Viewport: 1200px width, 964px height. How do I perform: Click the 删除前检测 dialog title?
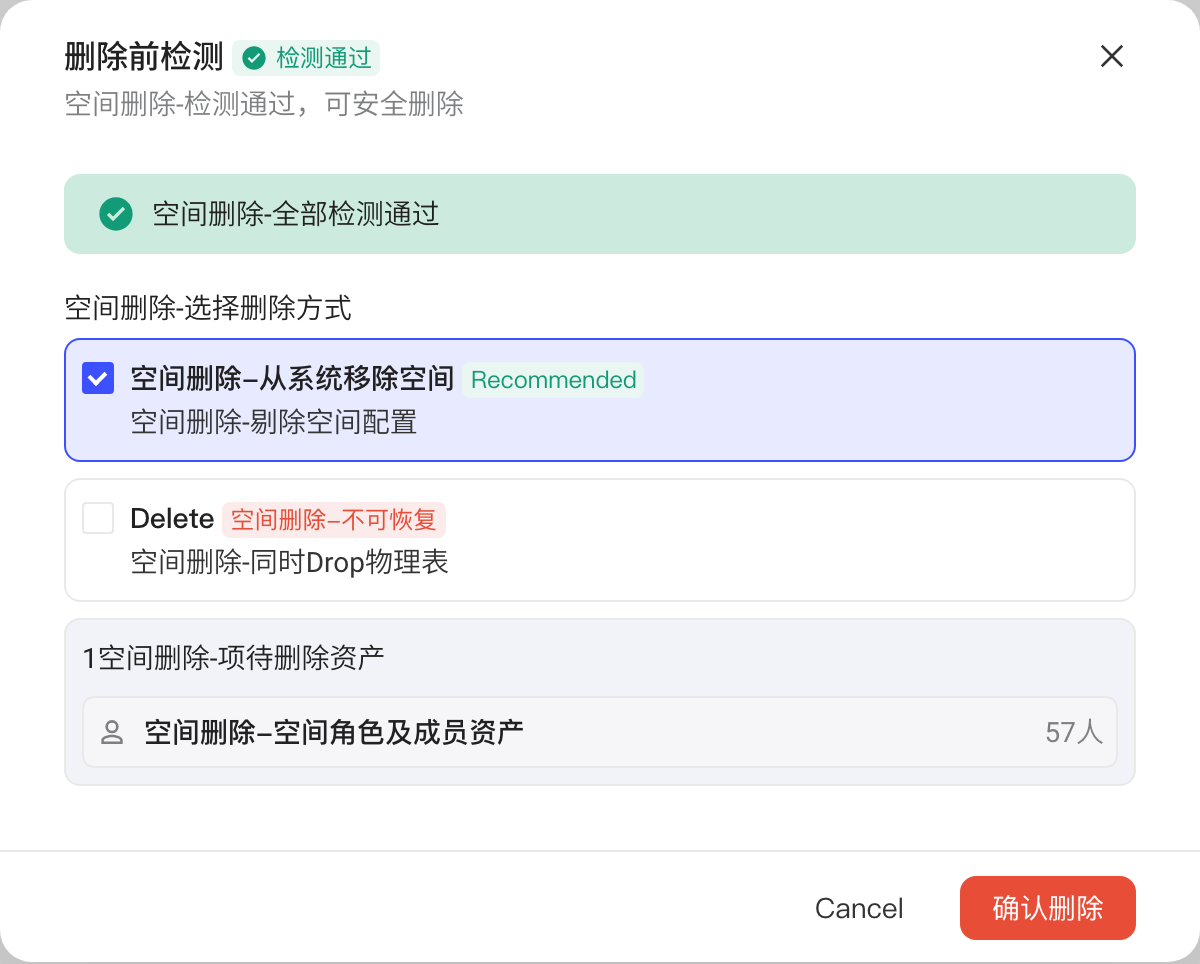point(143,57)
